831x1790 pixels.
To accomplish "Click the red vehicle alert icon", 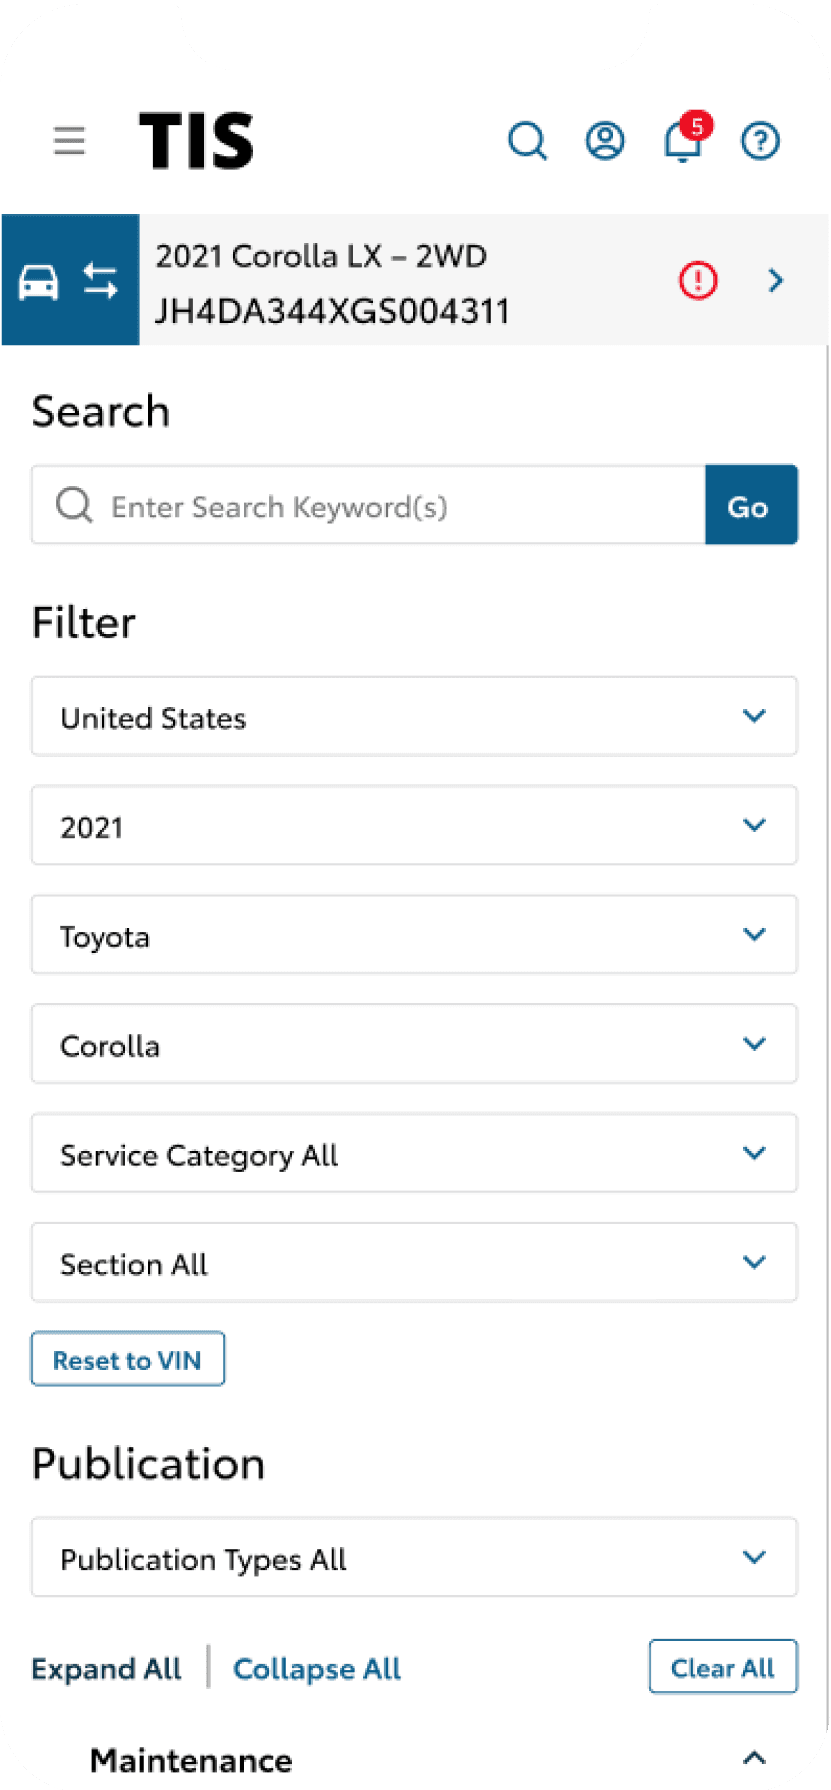I will coord(698,280).
